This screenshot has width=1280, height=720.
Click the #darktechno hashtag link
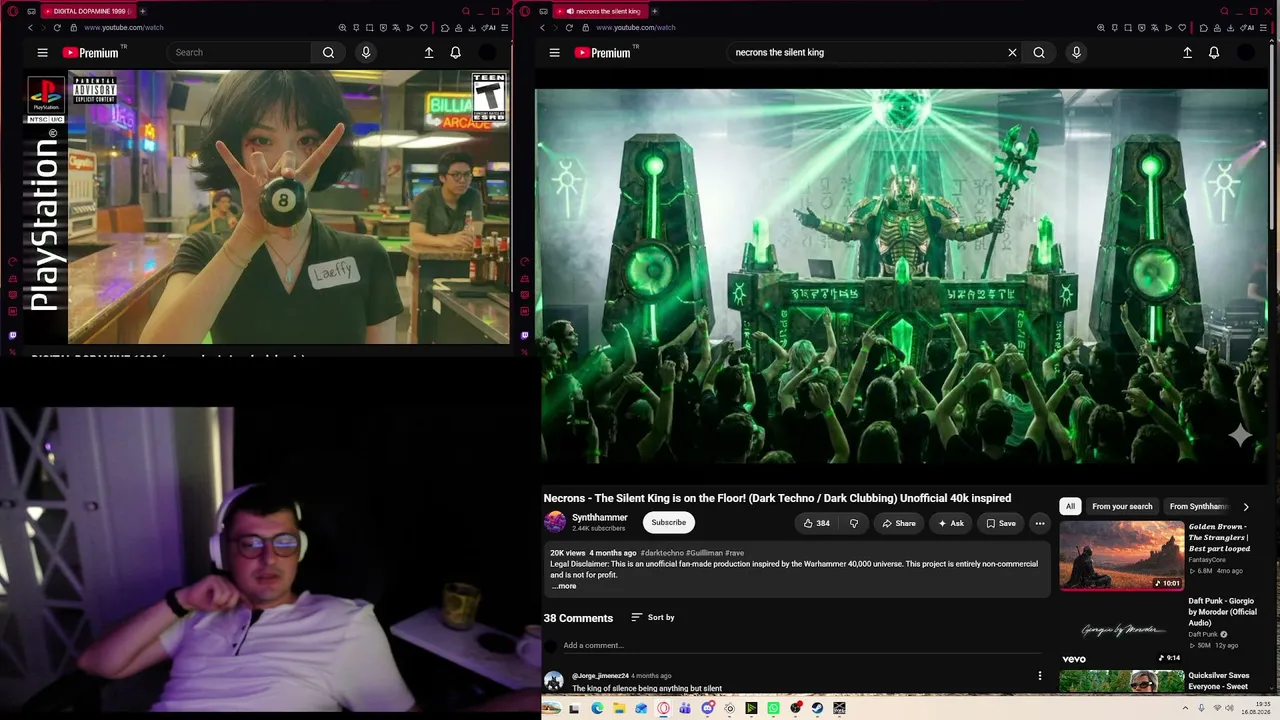(662, 553)
